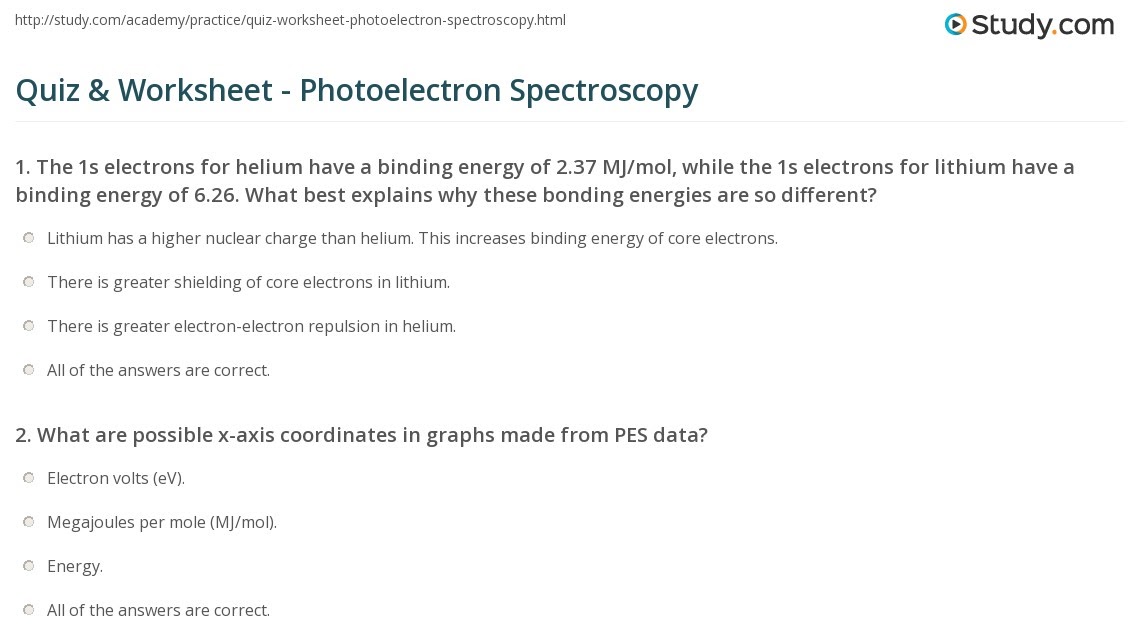
Task: Pick 'All of the answers are correct' for question 2
Action: [28, 609]
